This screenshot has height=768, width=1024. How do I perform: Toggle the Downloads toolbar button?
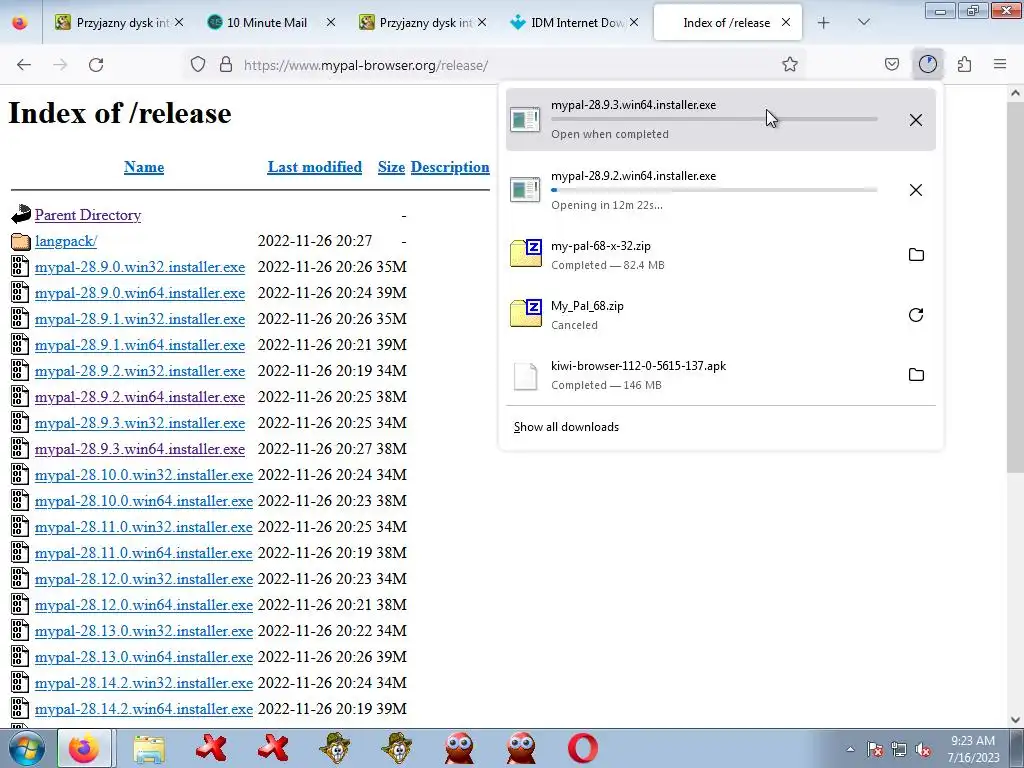coord(928,64)
